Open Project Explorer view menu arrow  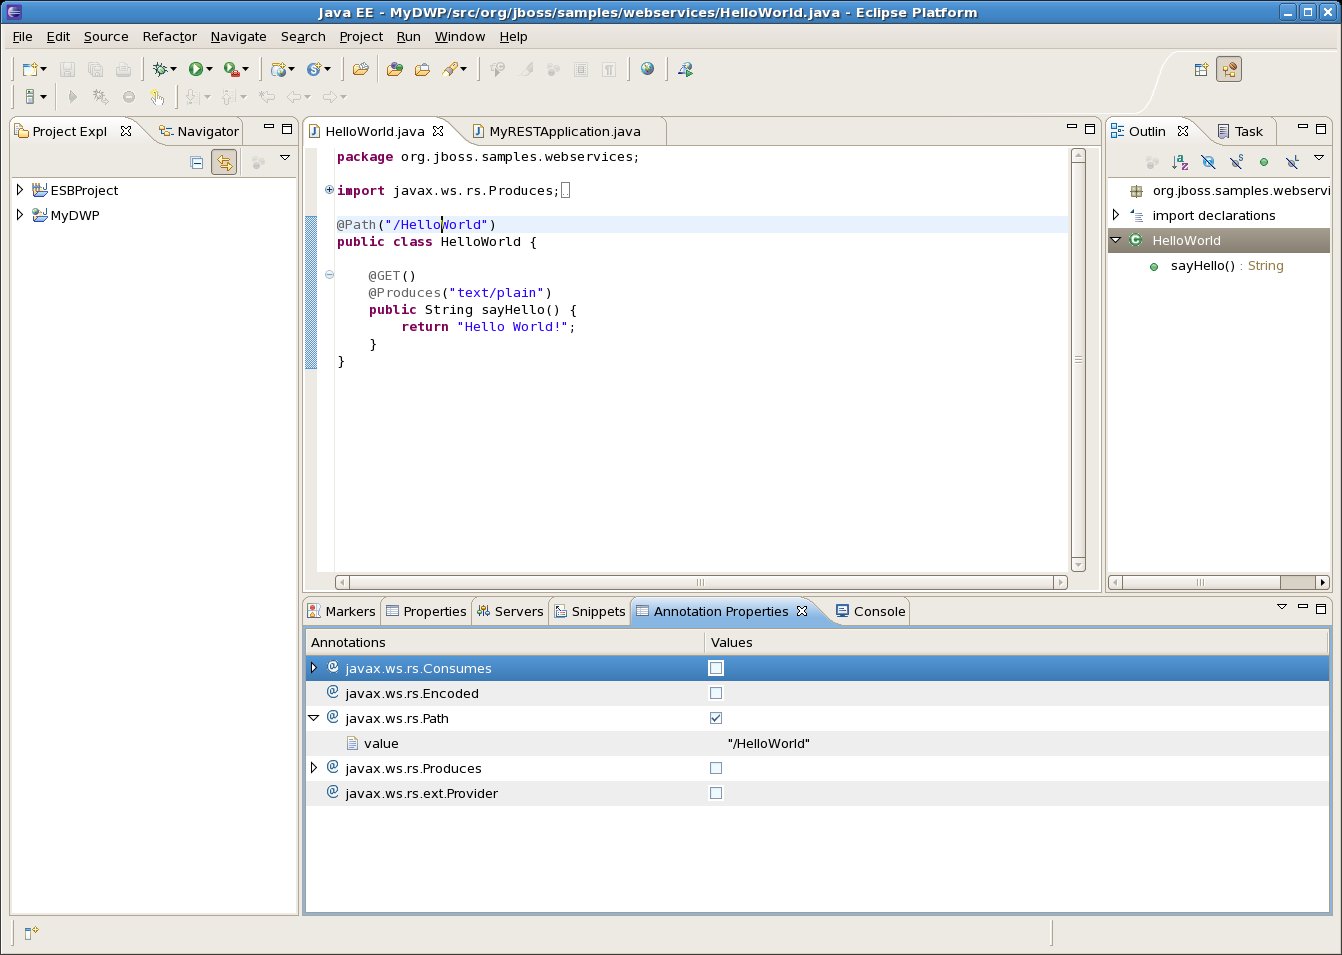coord(285,158)
